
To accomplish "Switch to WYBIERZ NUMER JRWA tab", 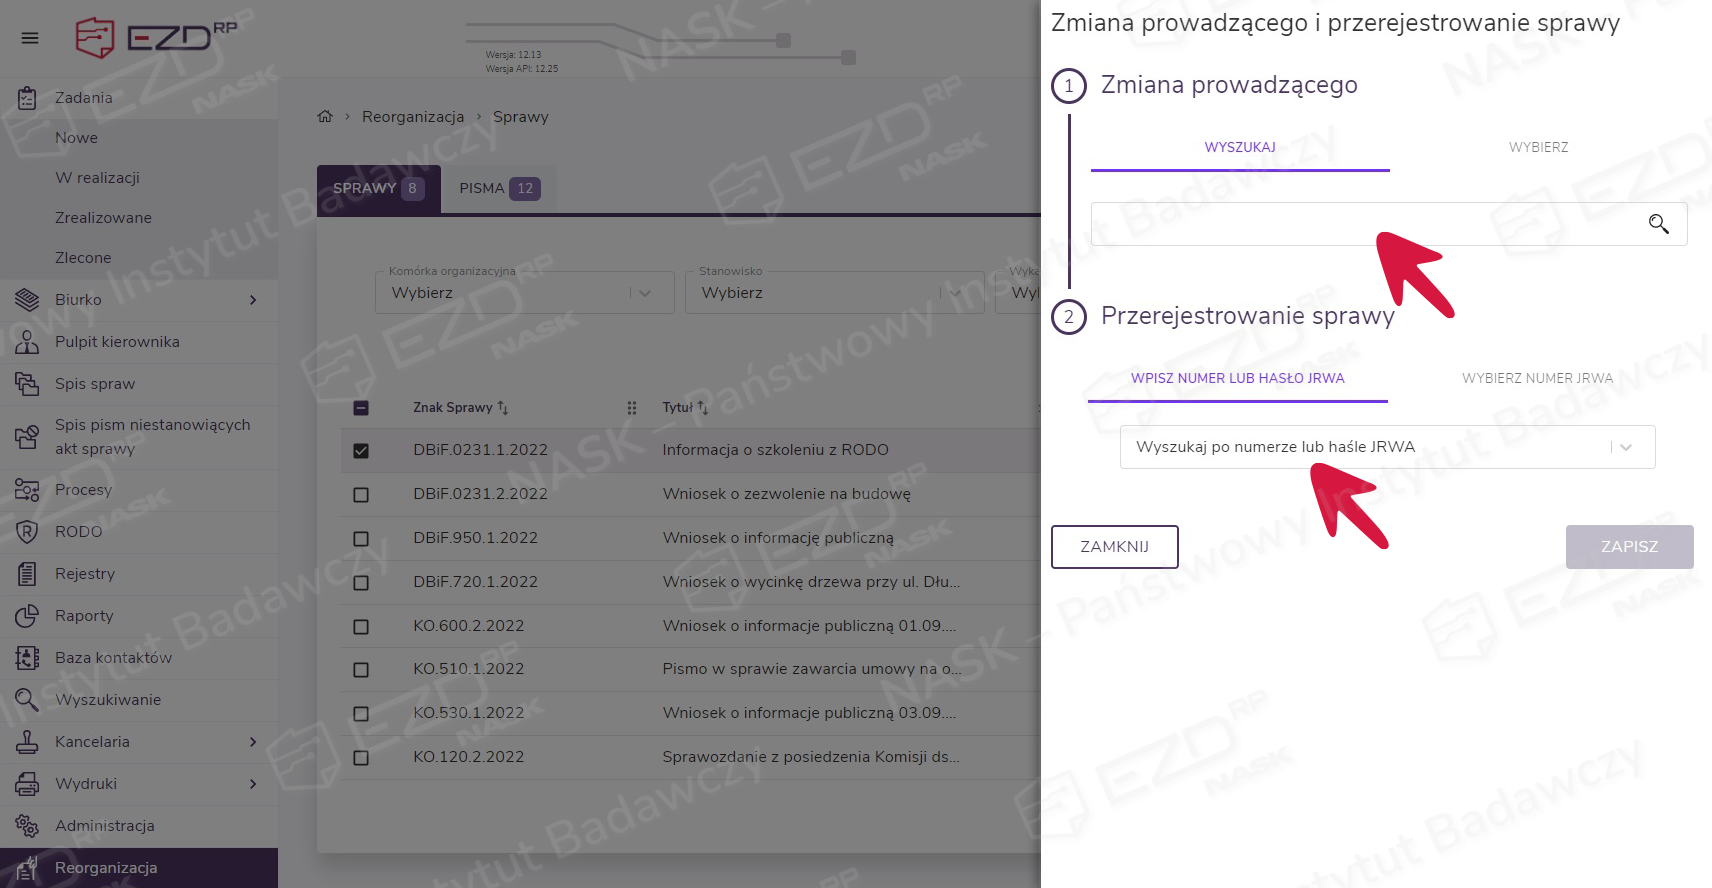I will tap(1537, 378).
